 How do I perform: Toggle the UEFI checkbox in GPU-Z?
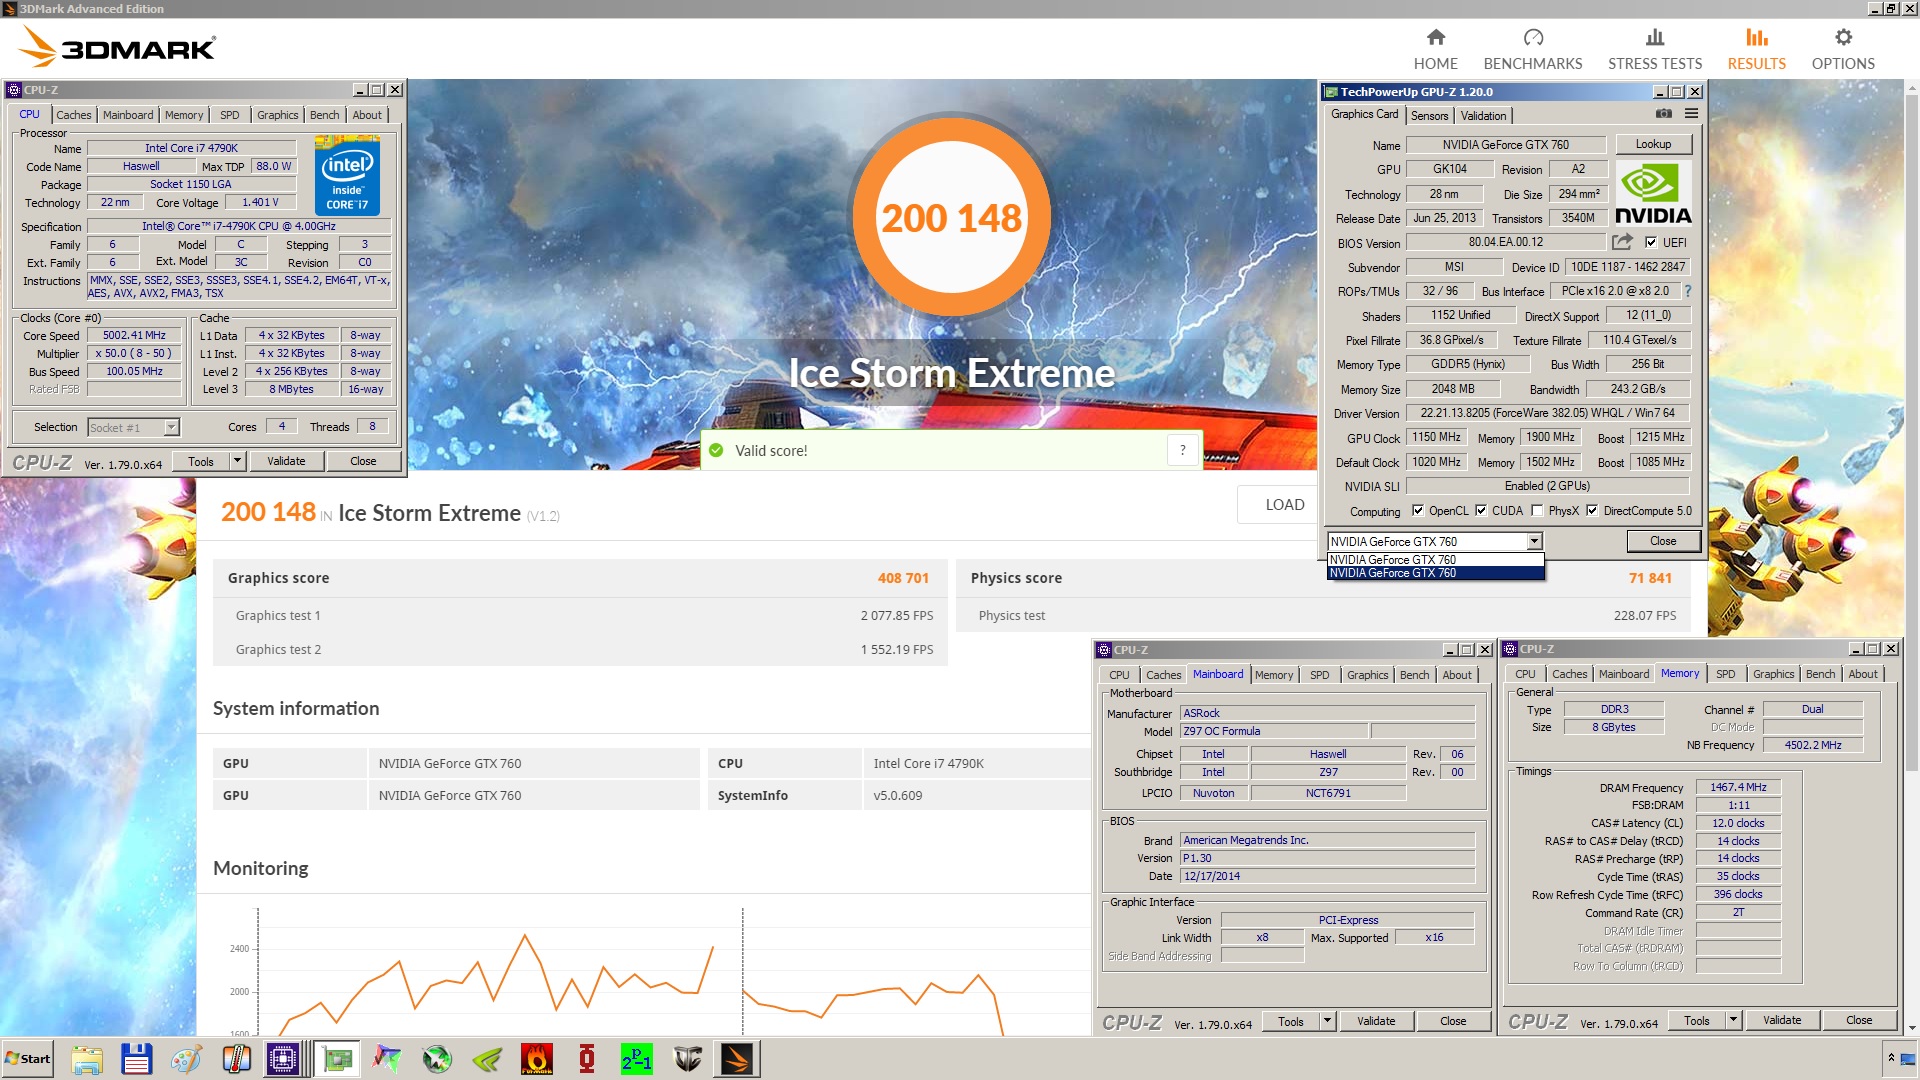pyautogui.click(x=1651, y=242)
